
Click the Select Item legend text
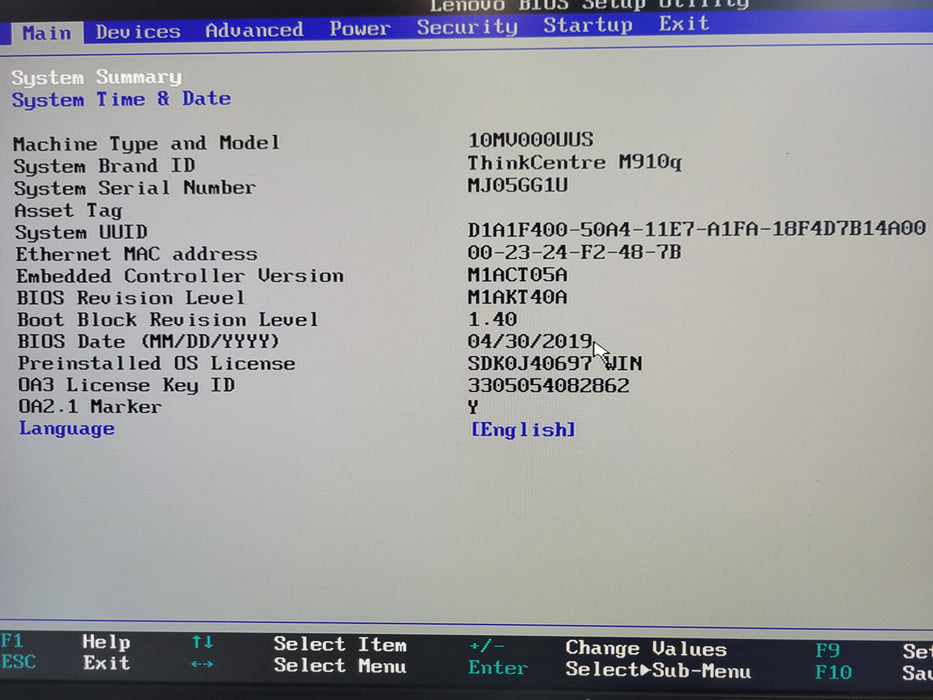click(340, 645)
